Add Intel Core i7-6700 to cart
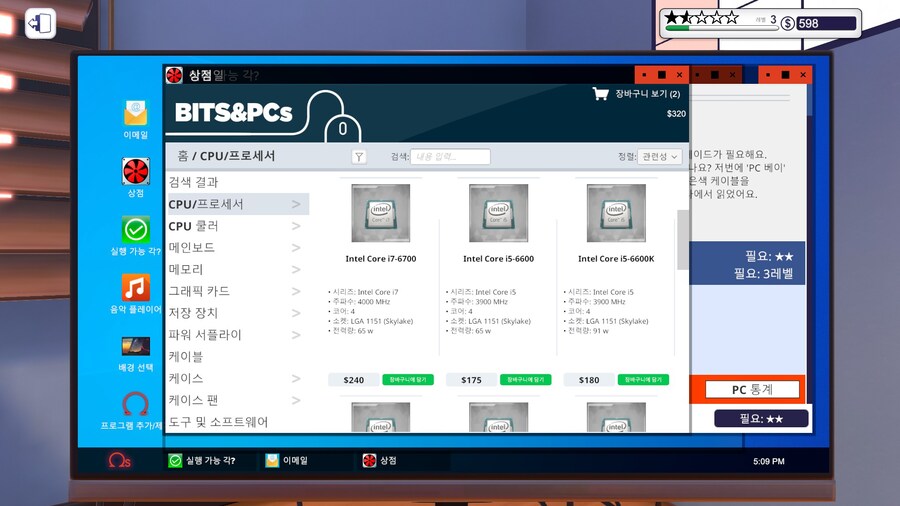 tap(408, 380)
